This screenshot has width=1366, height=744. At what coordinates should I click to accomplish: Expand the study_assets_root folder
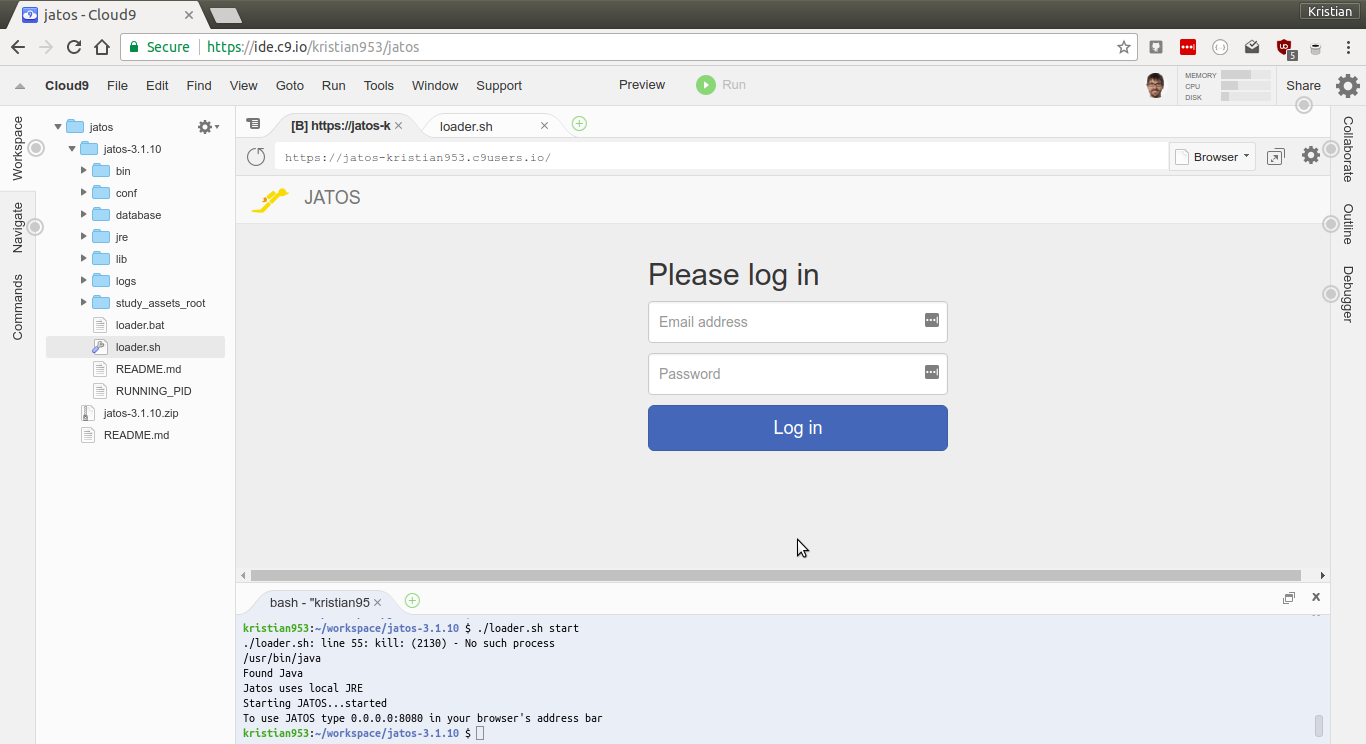tap(84, 303)
